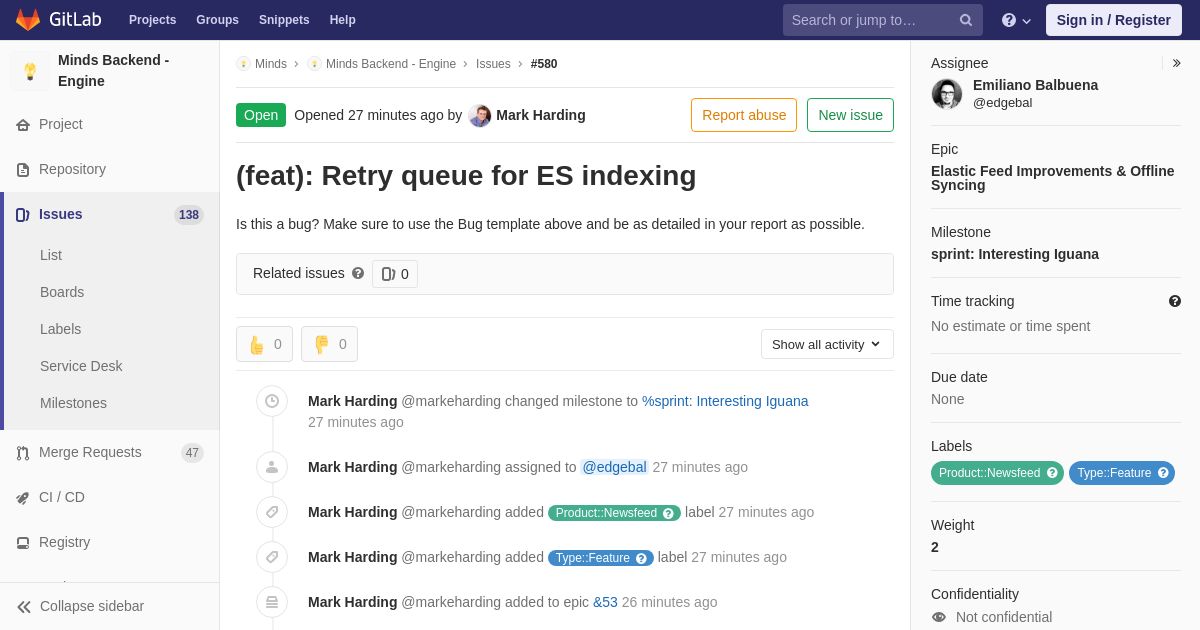Select the Service Desk submenu item
1200x630 pixels.
point(81,366)
